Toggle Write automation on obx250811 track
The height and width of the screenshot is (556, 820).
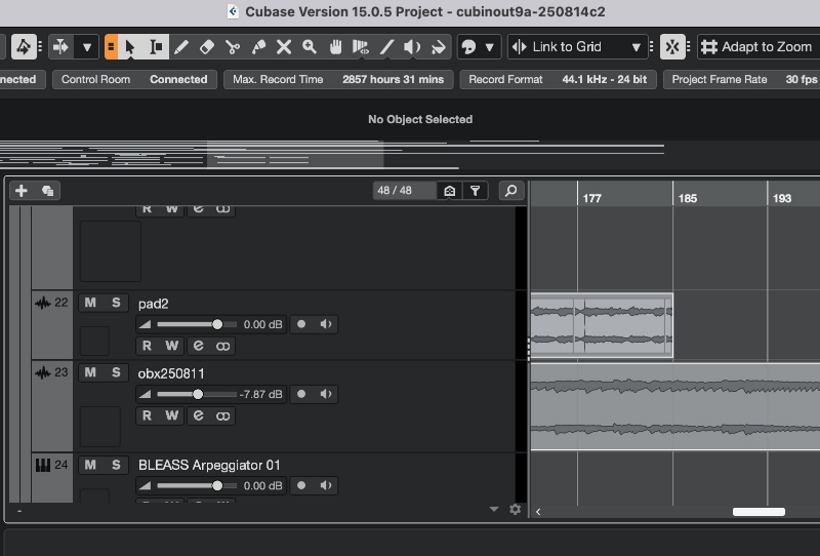coord(172,415)
